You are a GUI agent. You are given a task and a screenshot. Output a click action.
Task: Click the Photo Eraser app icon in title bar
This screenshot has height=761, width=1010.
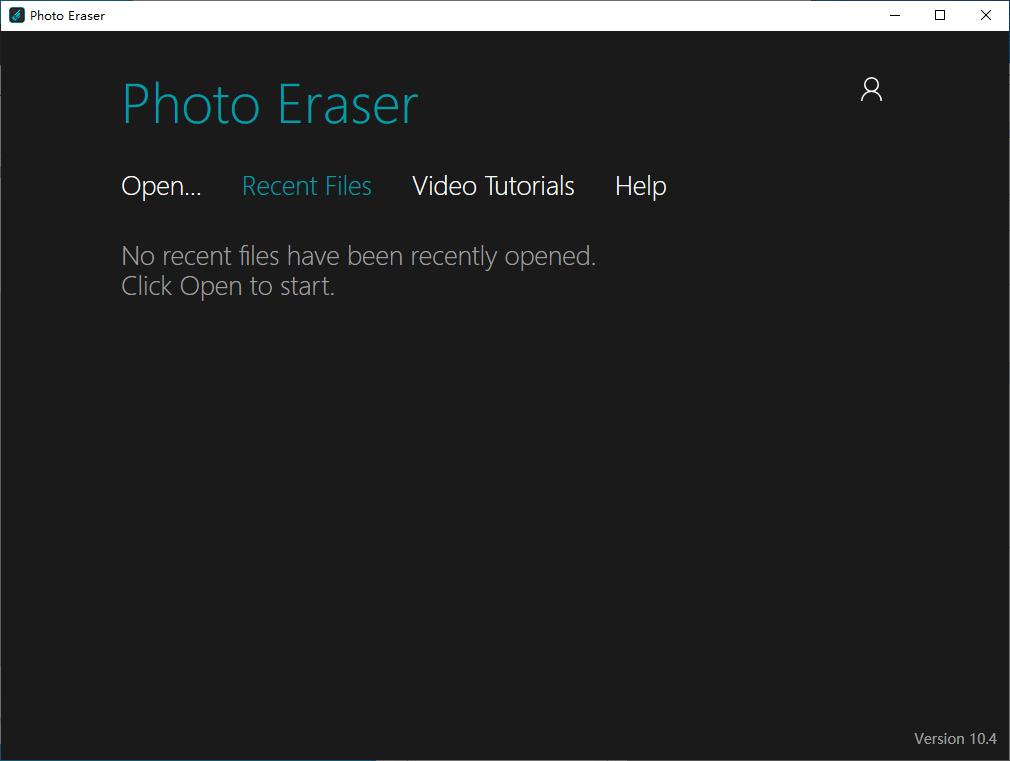17,15
